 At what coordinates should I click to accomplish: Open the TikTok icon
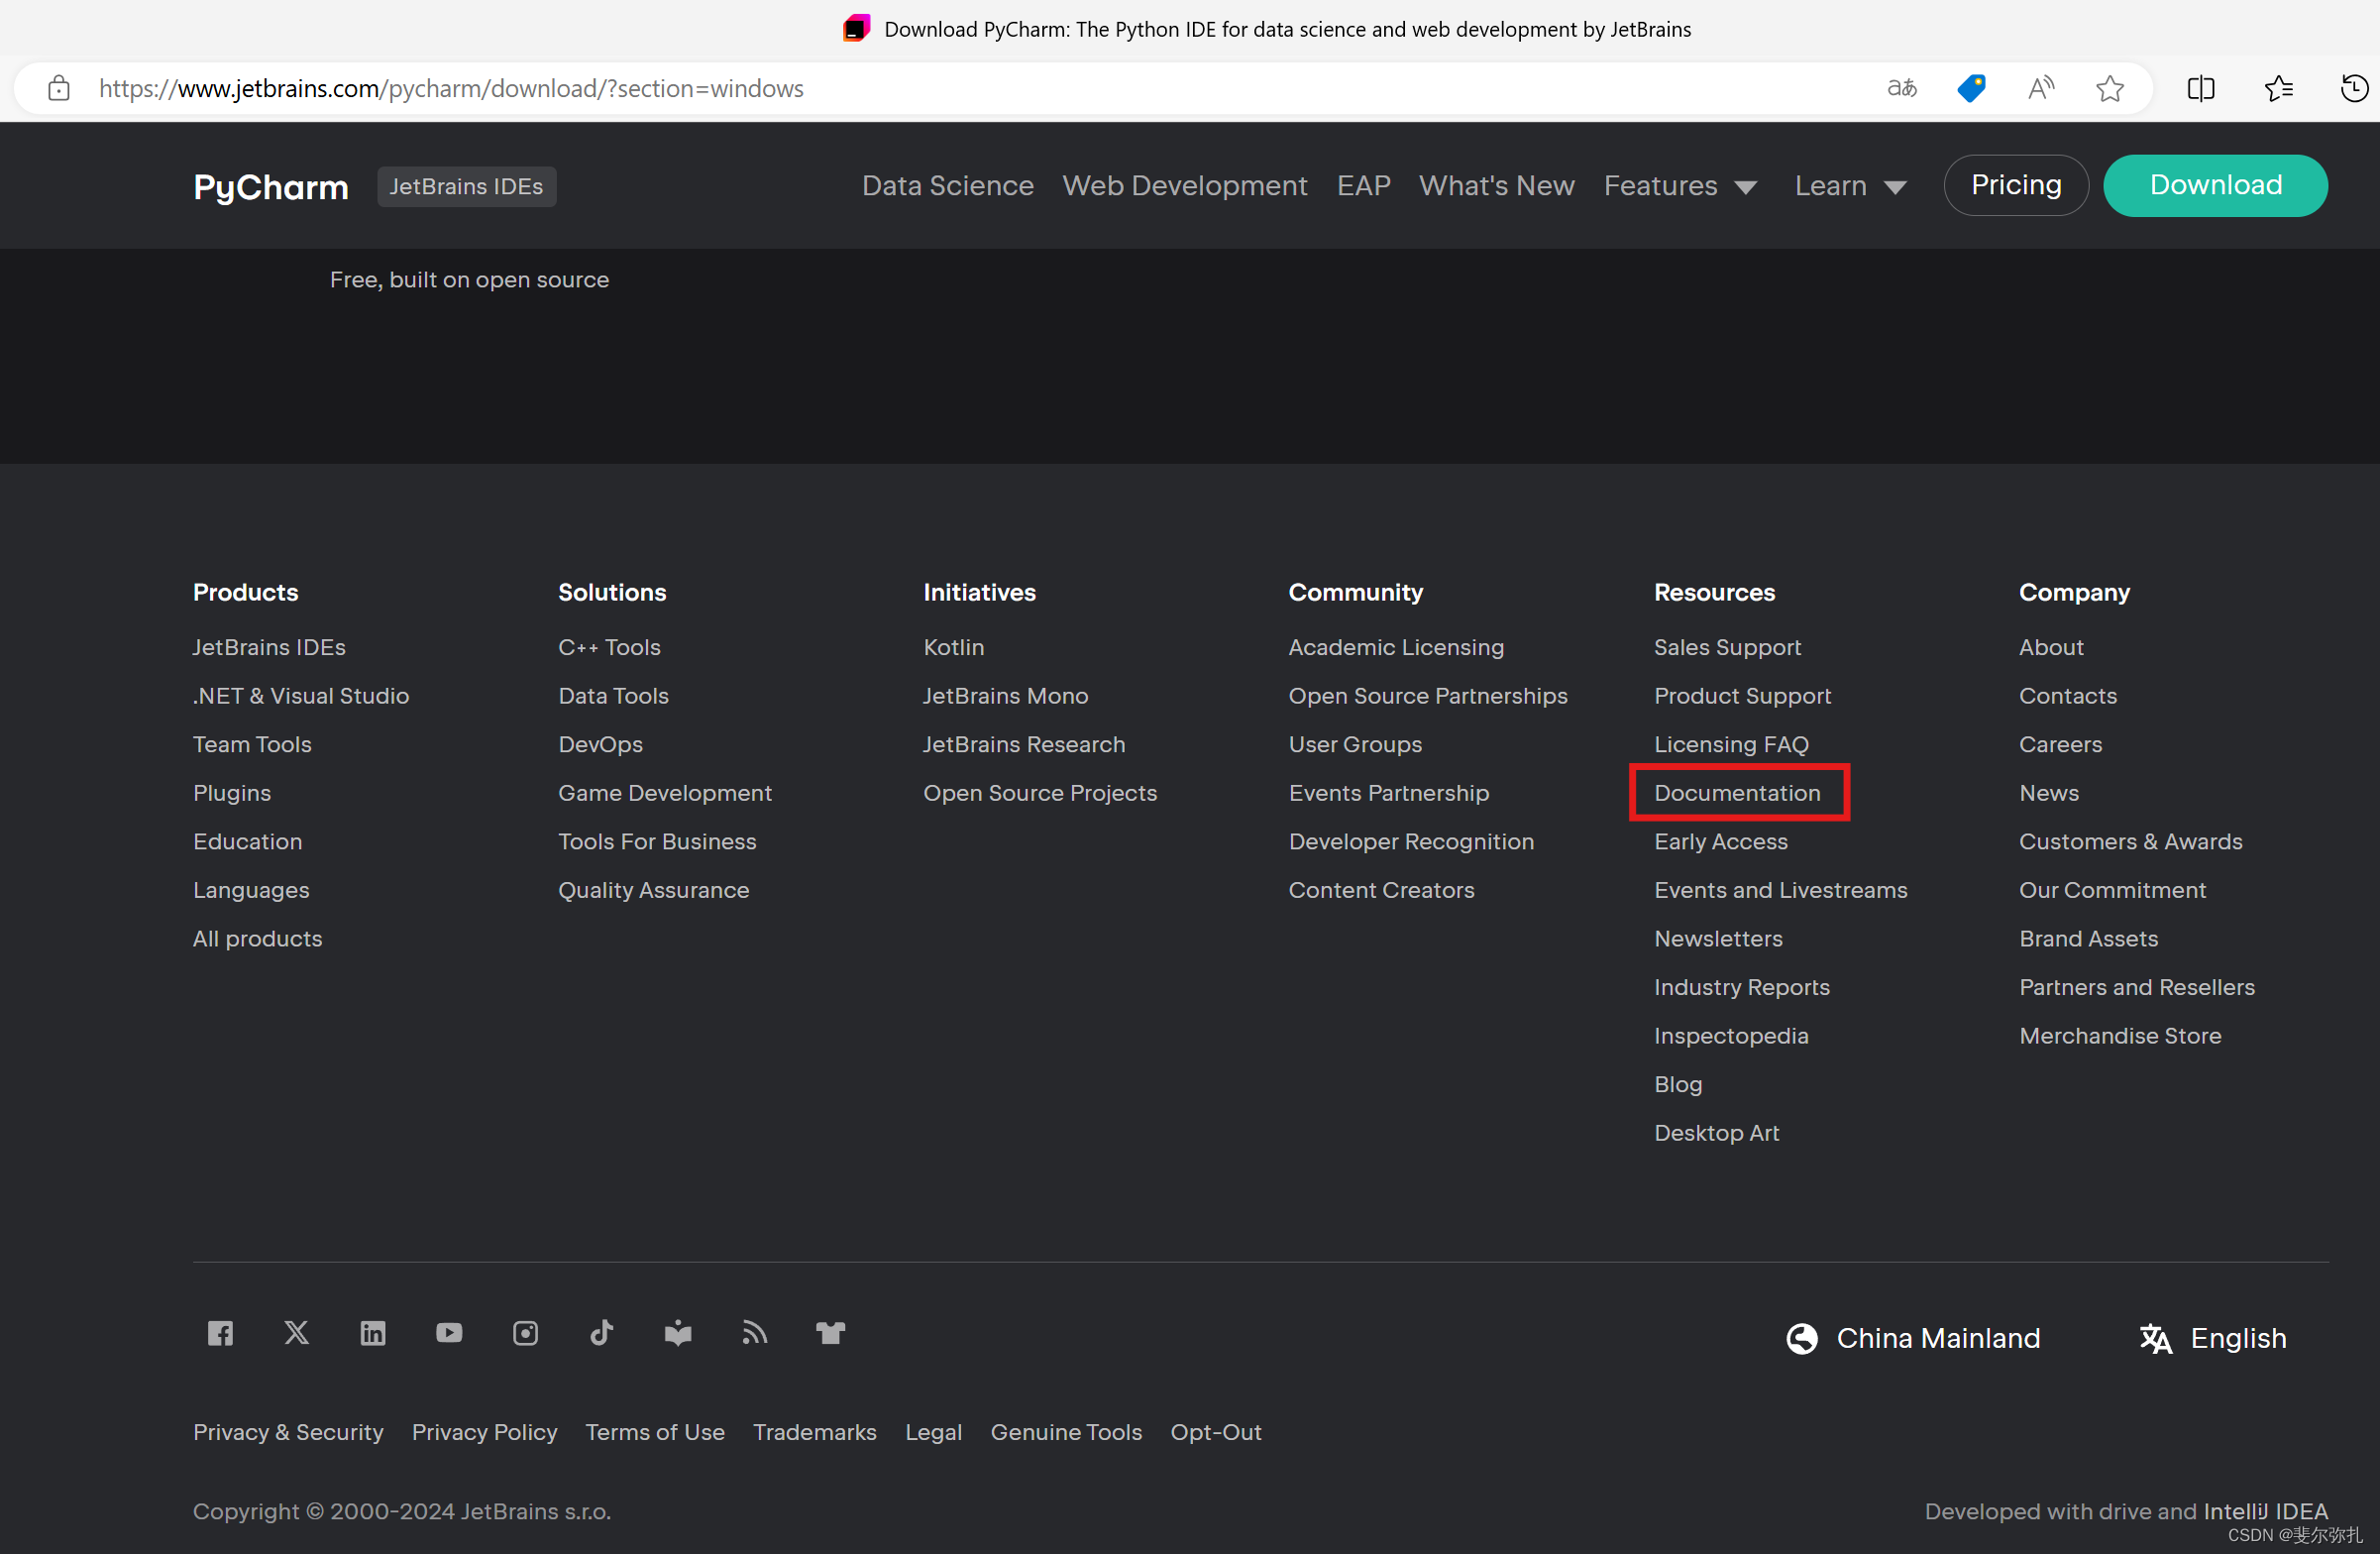[x=602, y=1333]
